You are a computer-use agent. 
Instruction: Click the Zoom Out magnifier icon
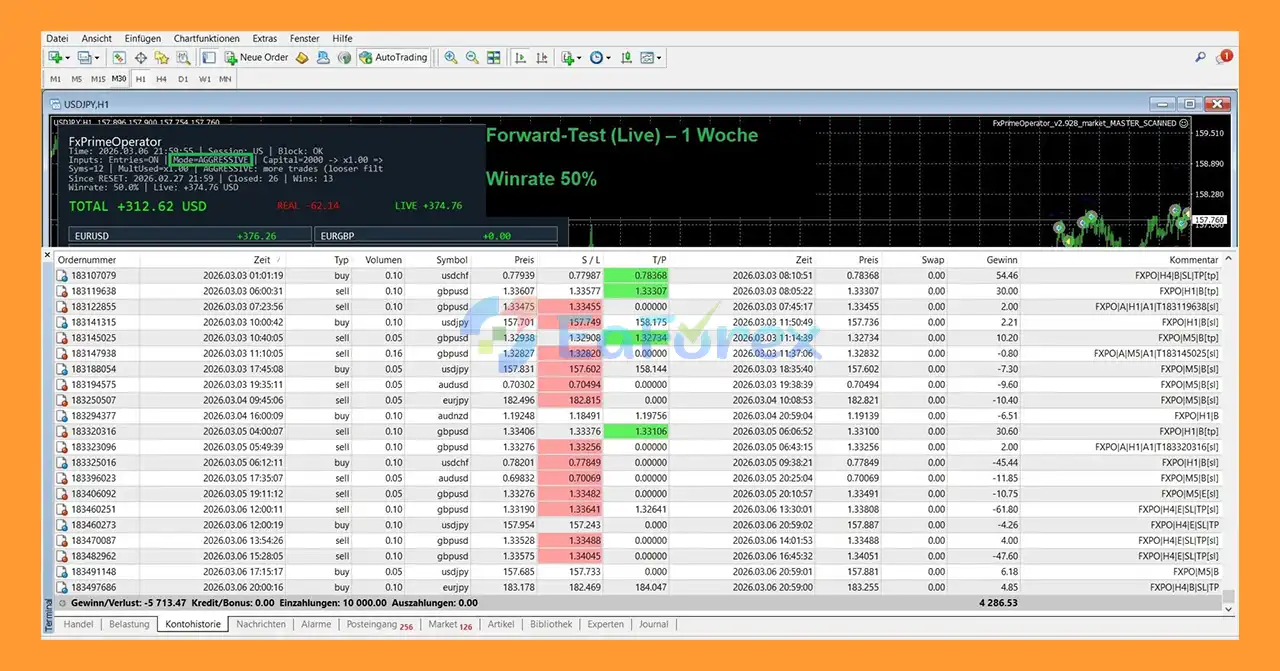[472, 58]
